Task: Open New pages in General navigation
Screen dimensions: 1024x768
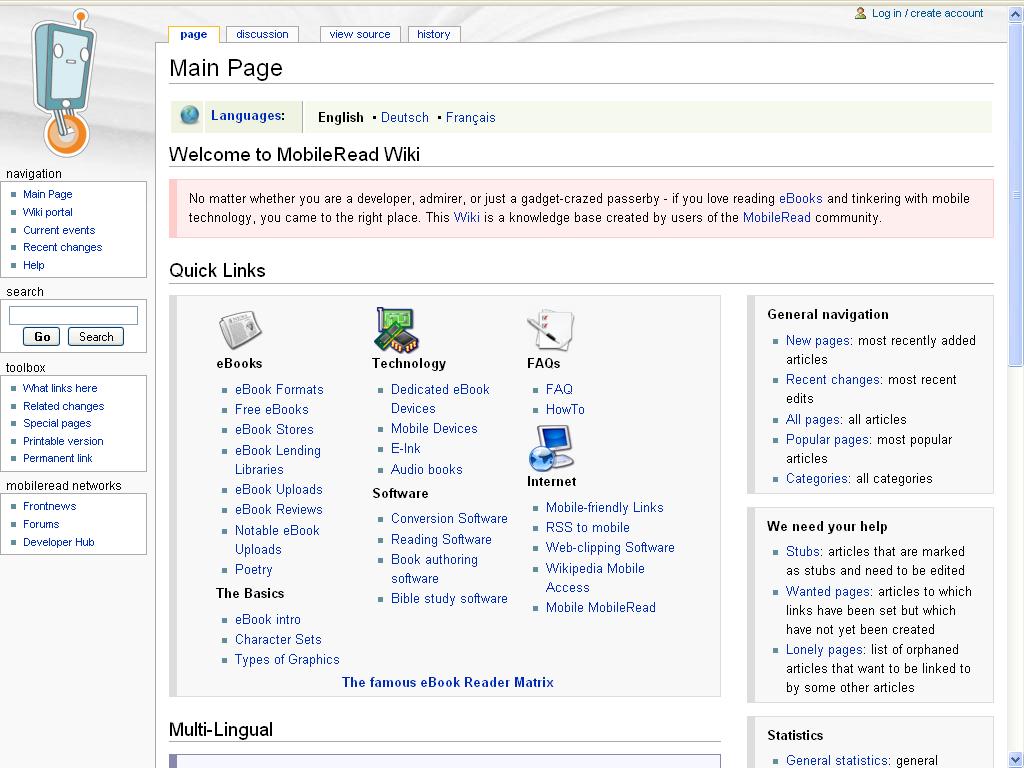Action: [x=818, y=340]
